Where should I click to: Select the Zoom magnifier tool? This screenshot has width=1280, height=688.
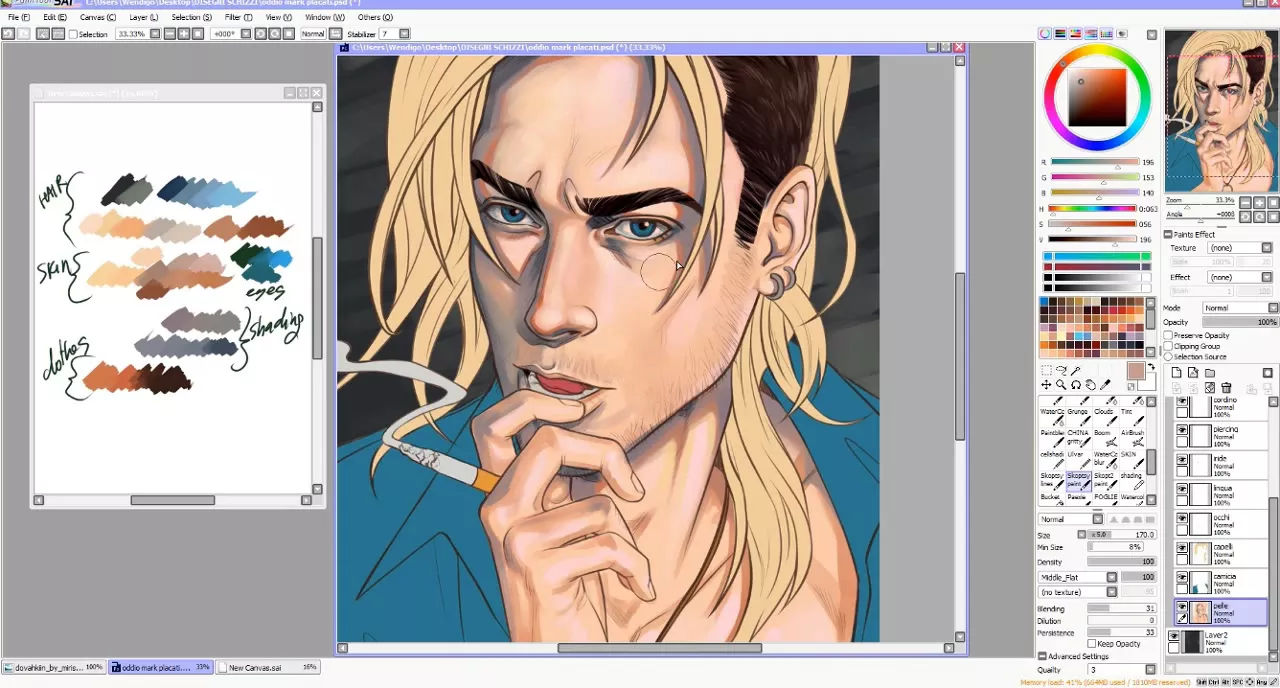tap(1061, 385)
